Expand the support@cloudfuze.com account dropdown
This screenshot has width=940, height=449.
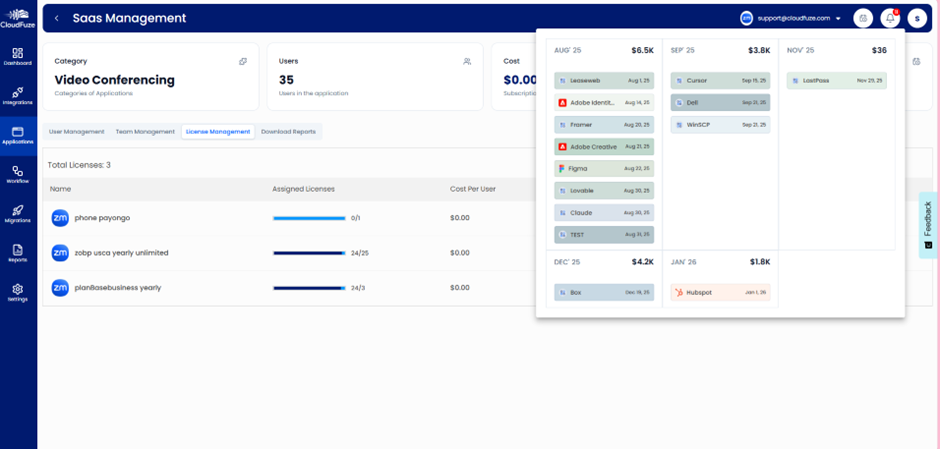[838, 18]
